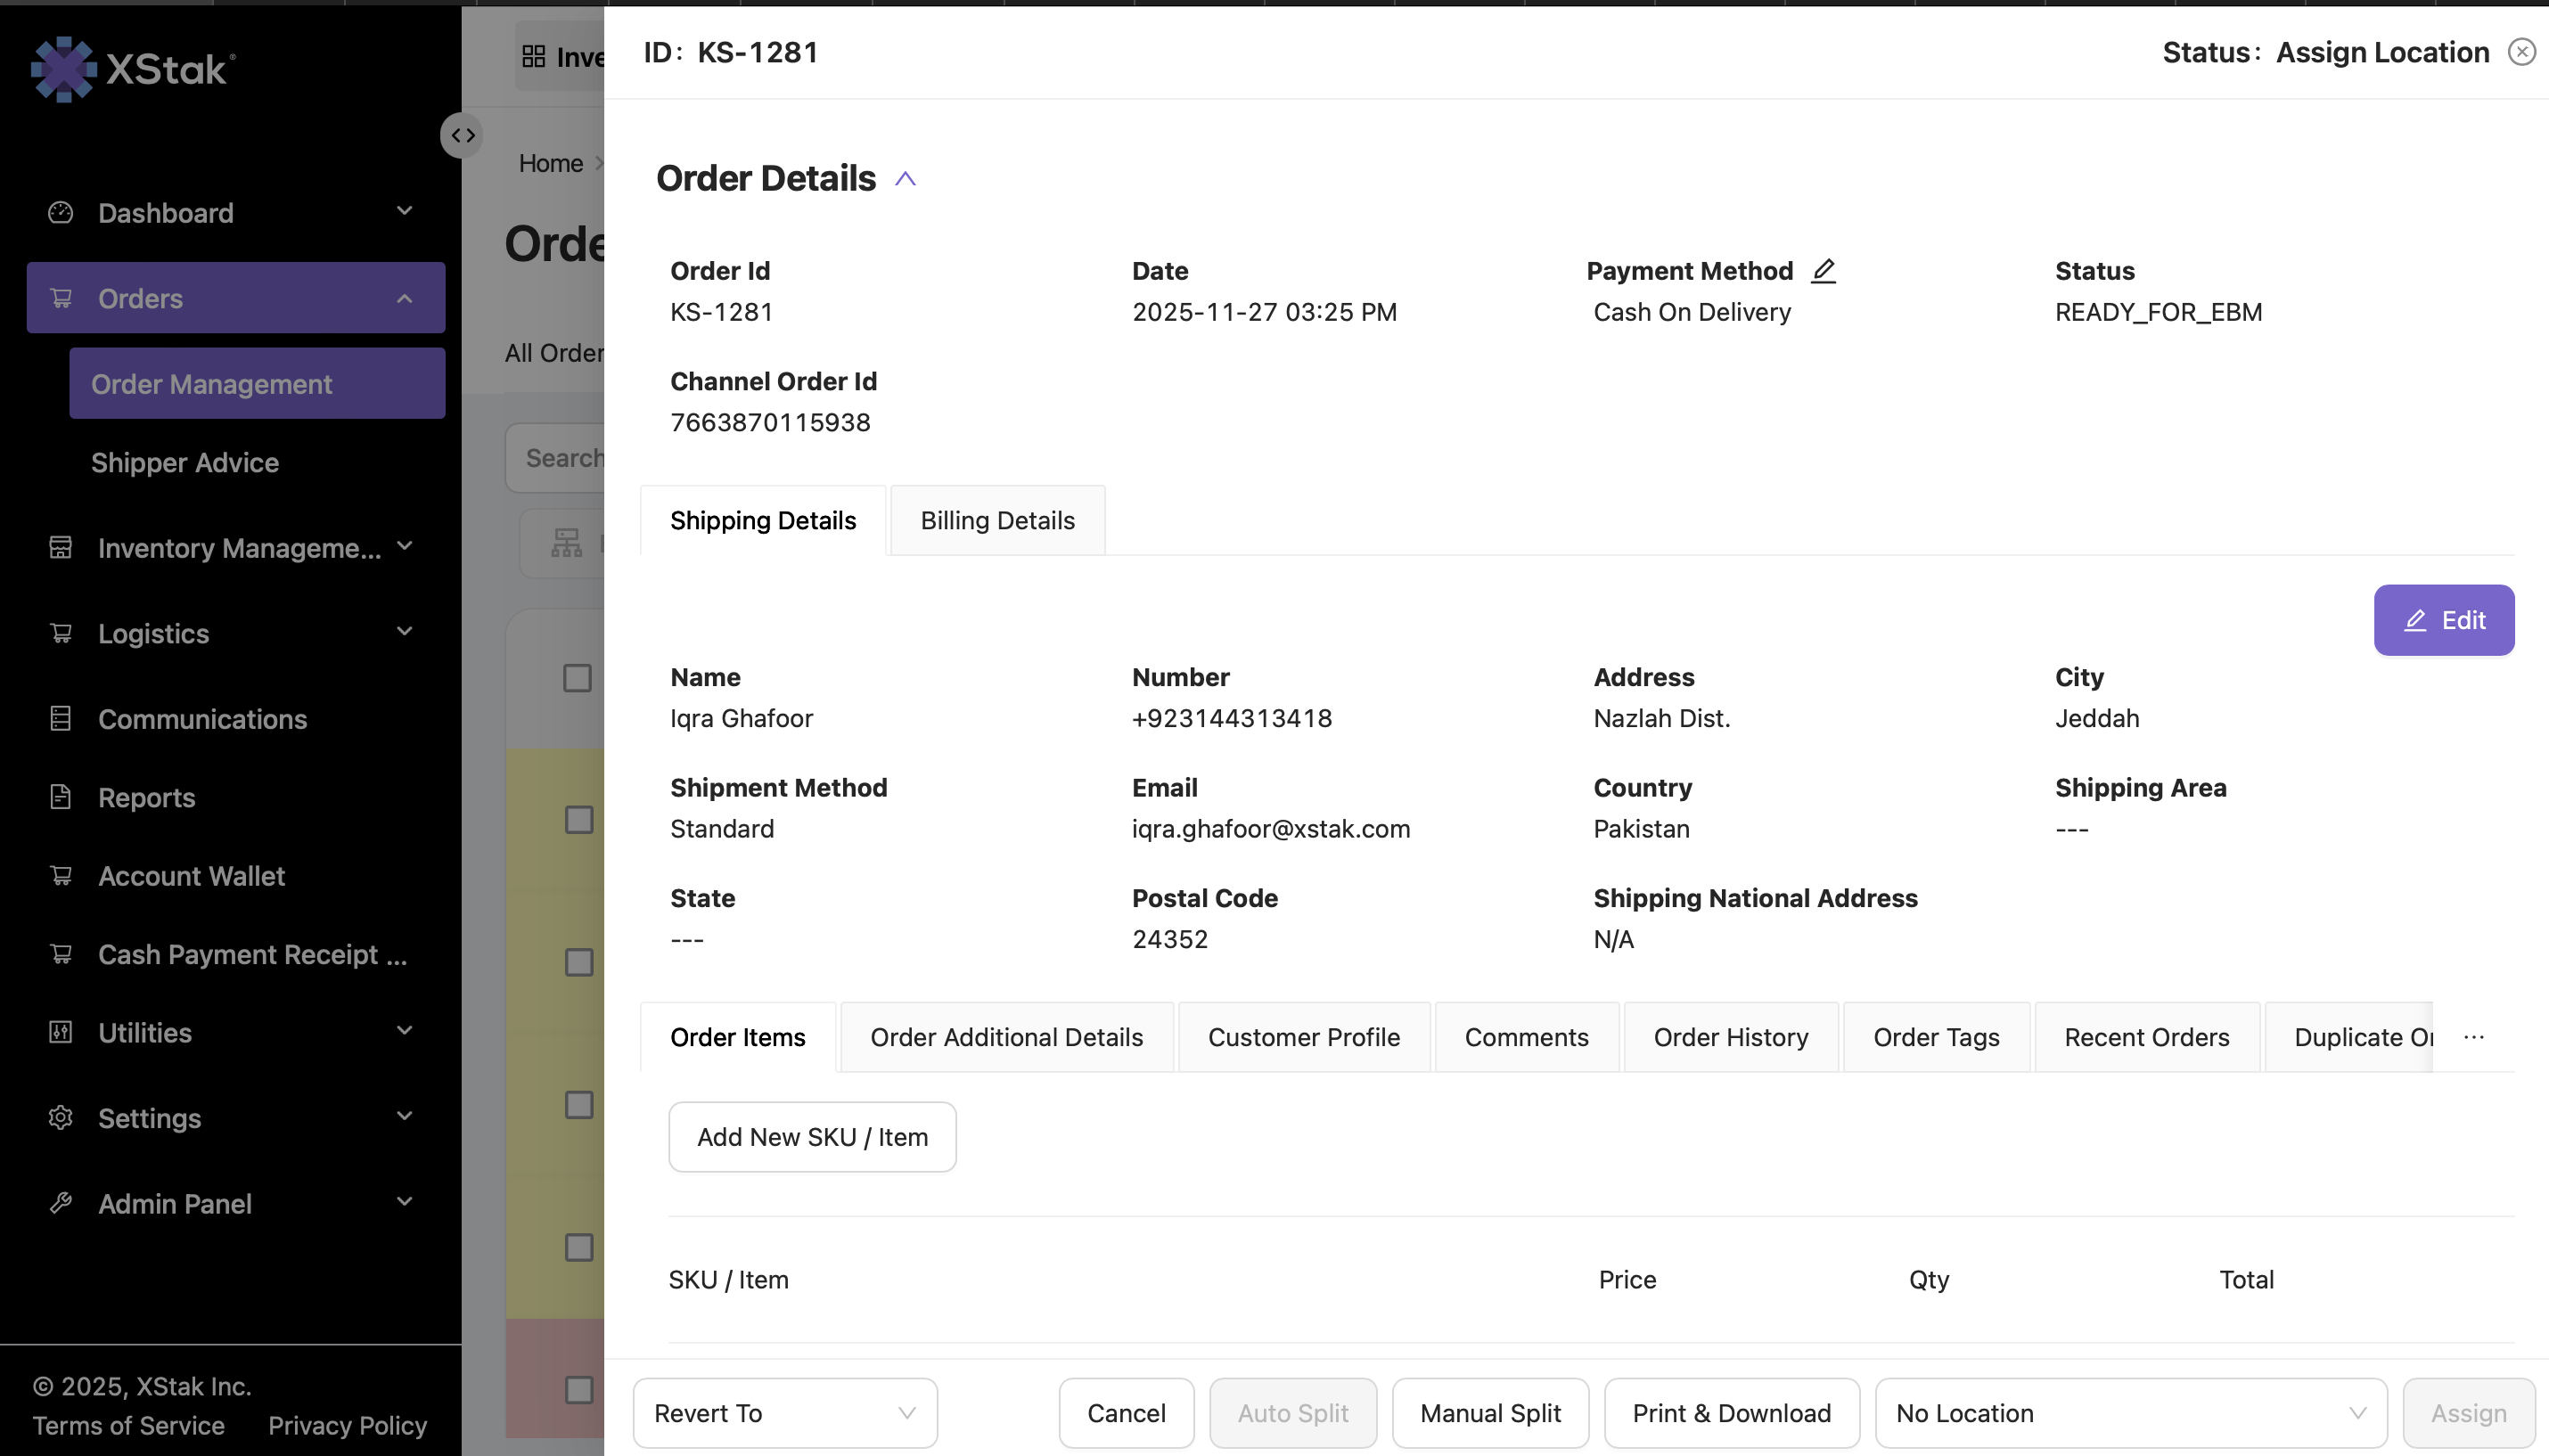This screenshot has width=2549, height=1456.
Task: Click the Utilities sliders icon
Action: [61, 1032]
